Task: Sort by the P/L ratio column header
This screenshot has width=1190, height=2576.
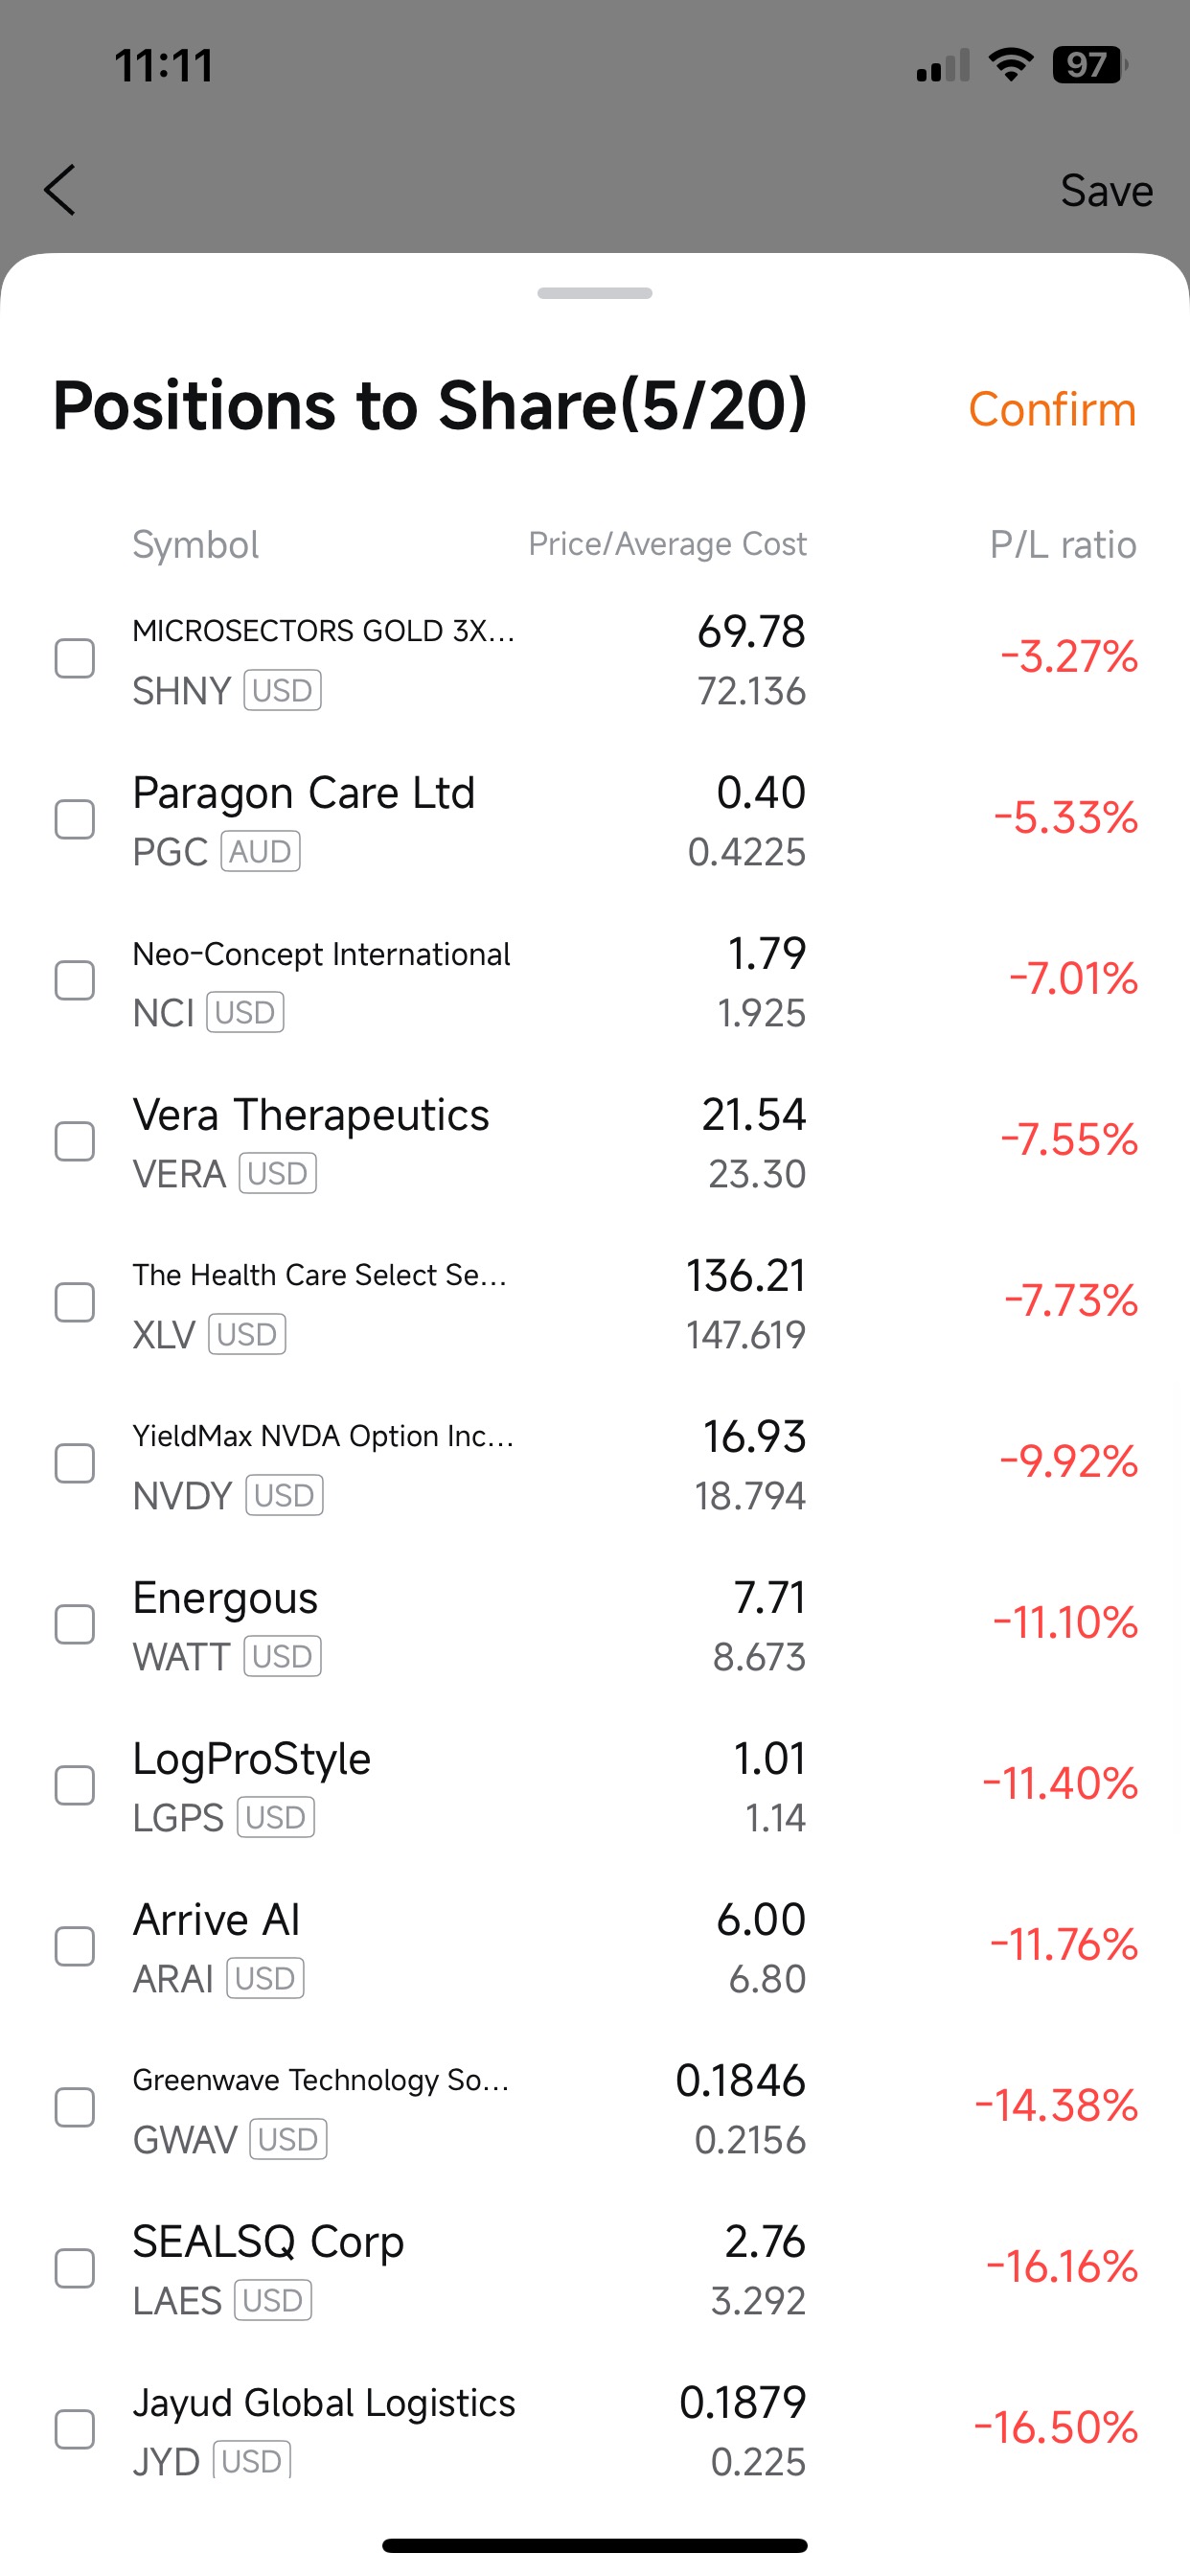Action: [1062, 545]
